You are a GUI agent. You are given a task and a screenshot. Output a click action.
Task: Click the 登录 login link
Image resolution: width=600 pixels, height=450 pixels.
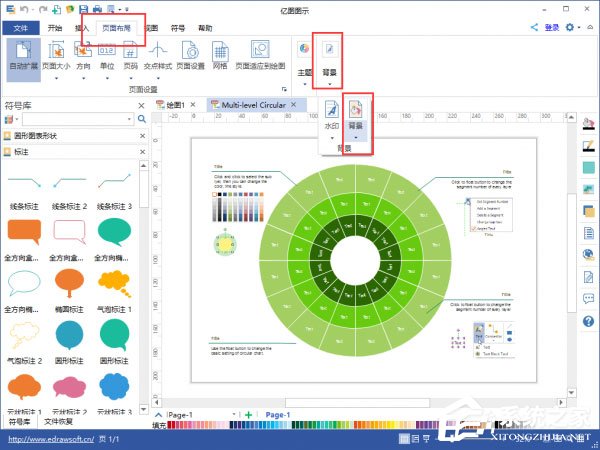551,28
